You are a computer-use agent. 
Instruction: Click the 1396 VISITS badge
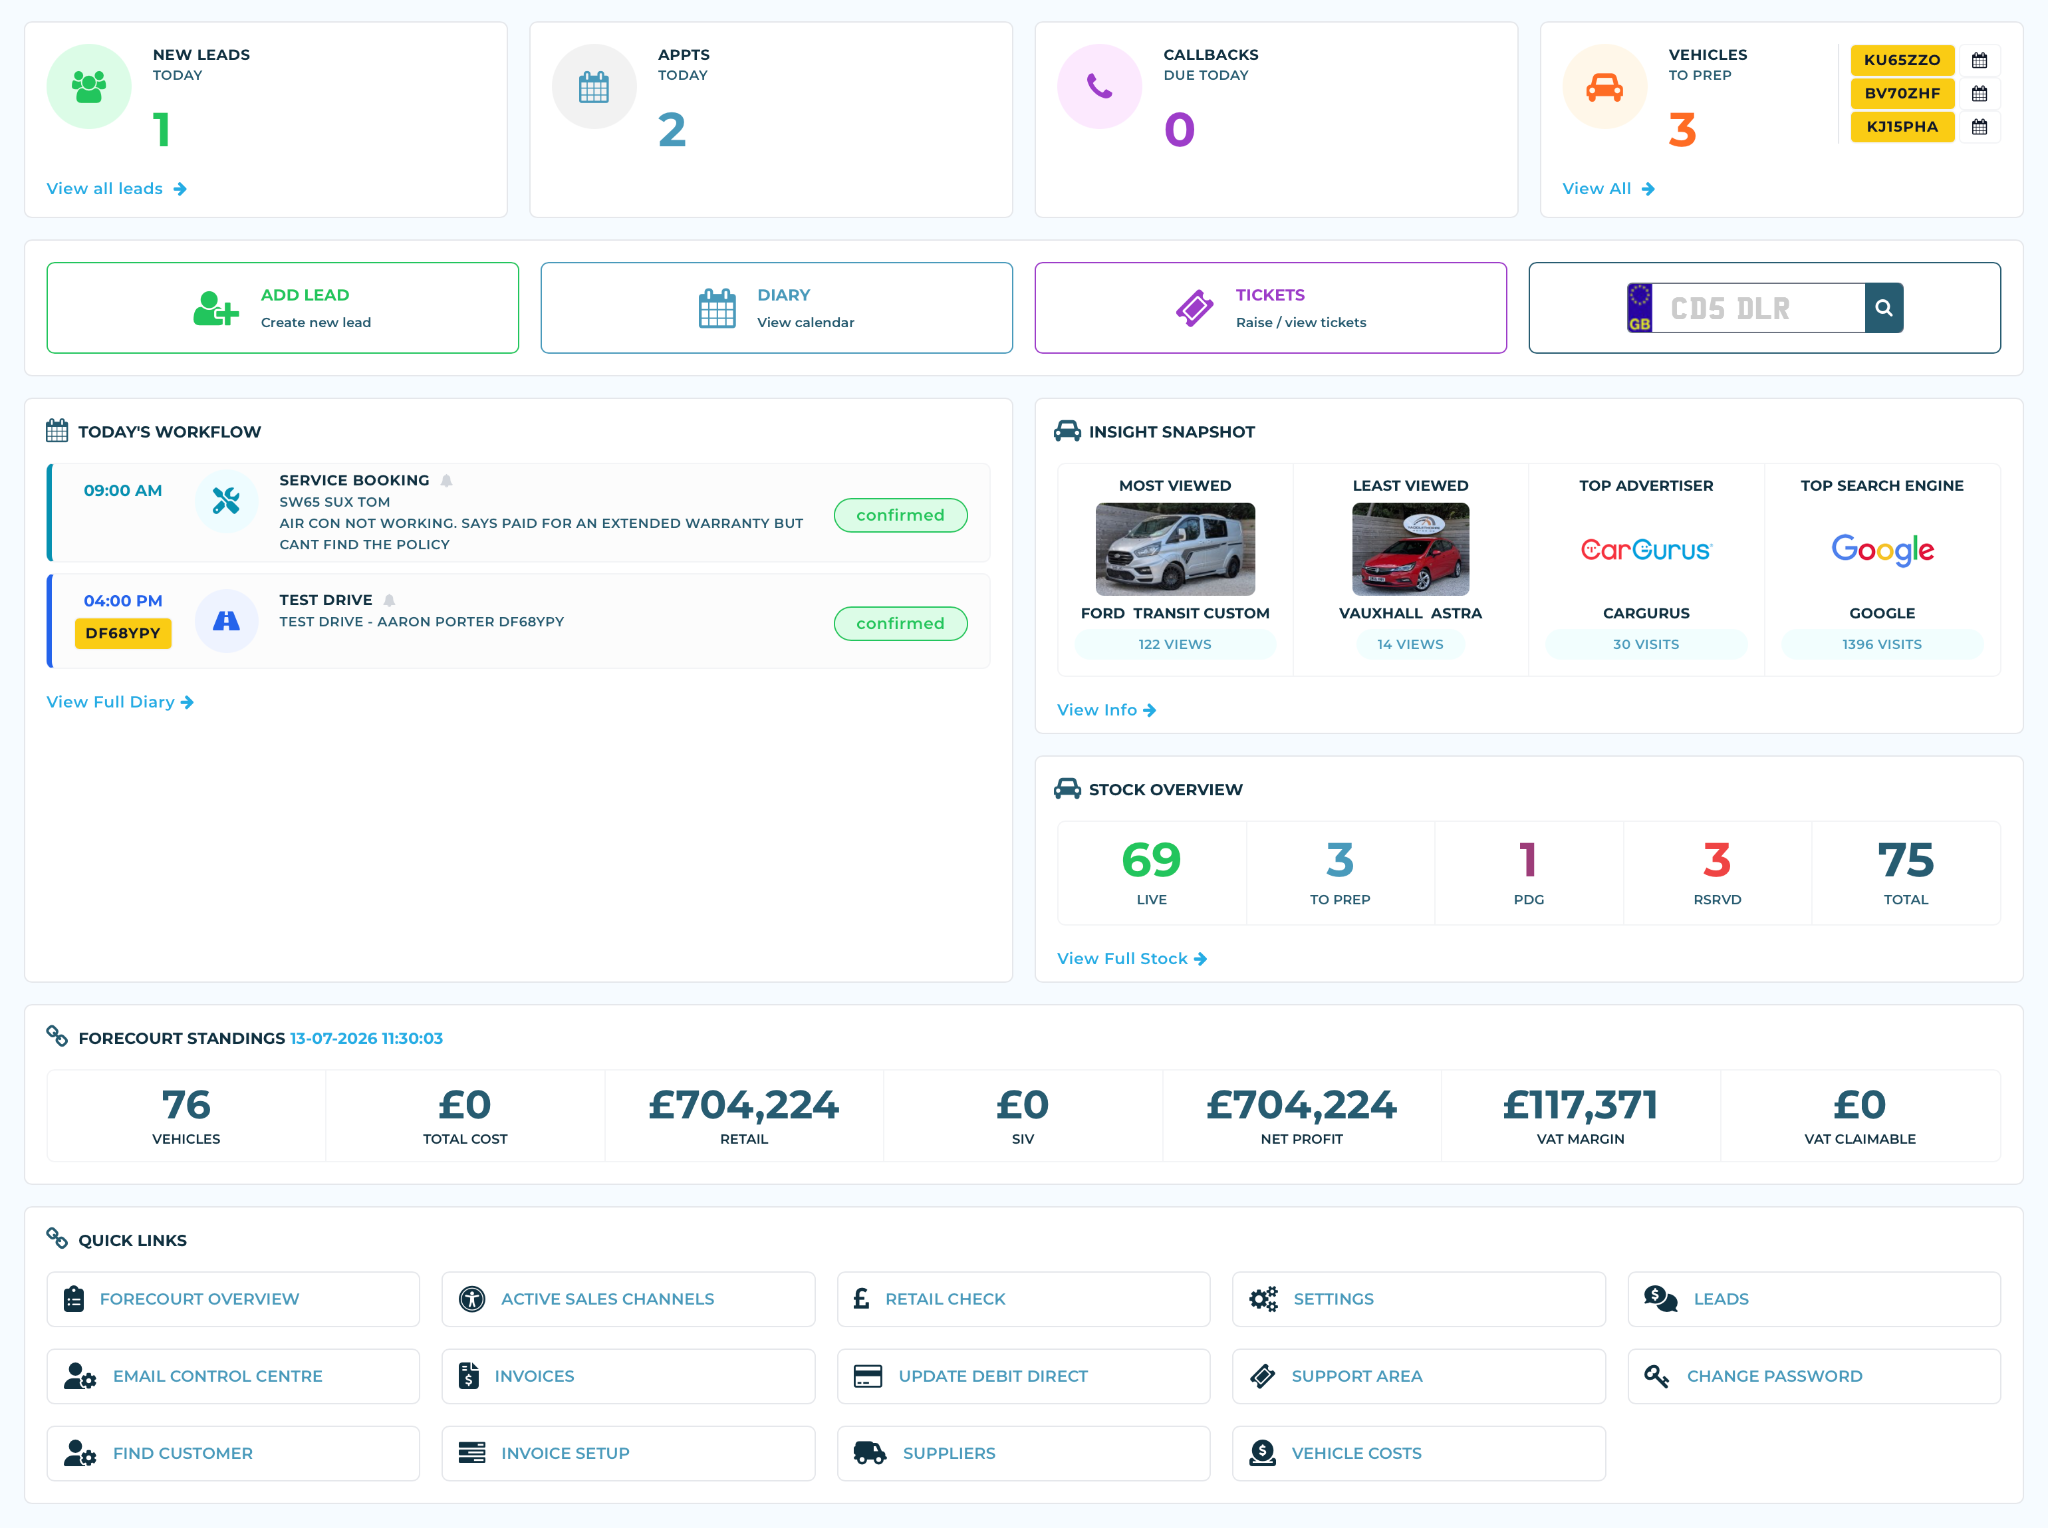click(x=1882, y=645)
